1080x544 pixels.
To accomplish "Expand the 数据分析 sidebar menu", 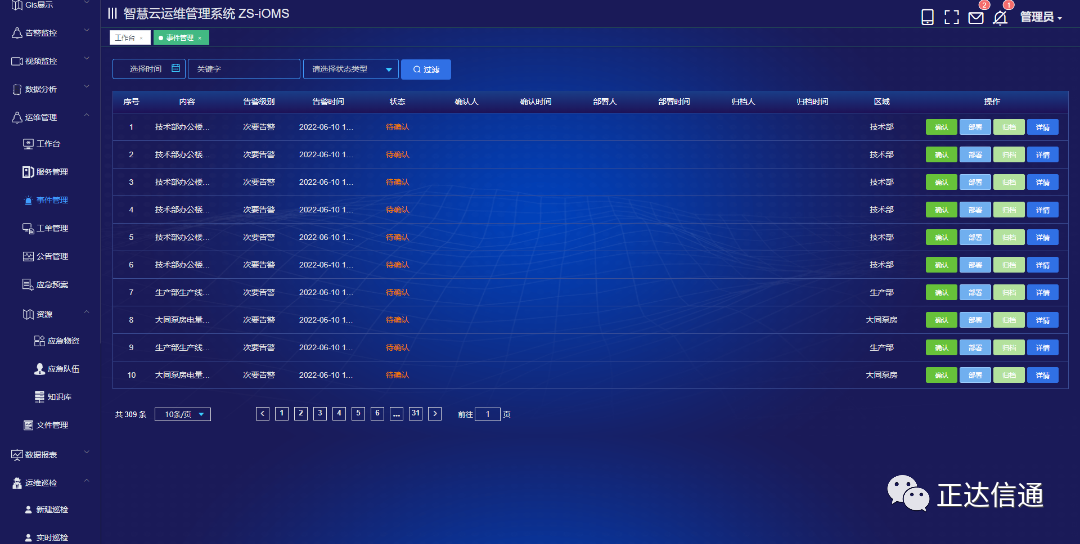I will (x=50, y=90).
